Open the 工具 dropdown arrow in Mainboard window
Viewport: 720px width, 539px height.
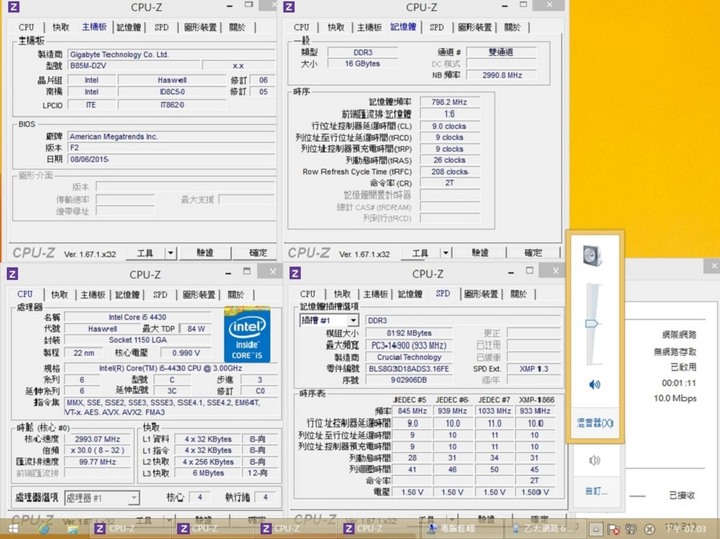[x=170, y=253]
